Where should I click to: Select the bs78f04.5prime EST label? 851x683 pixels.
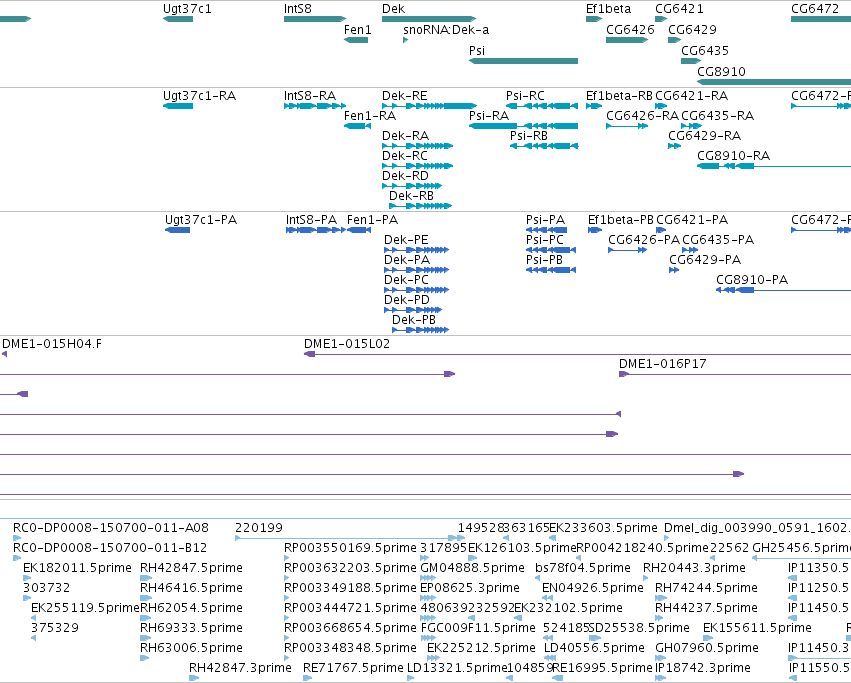tap(583, 567)
